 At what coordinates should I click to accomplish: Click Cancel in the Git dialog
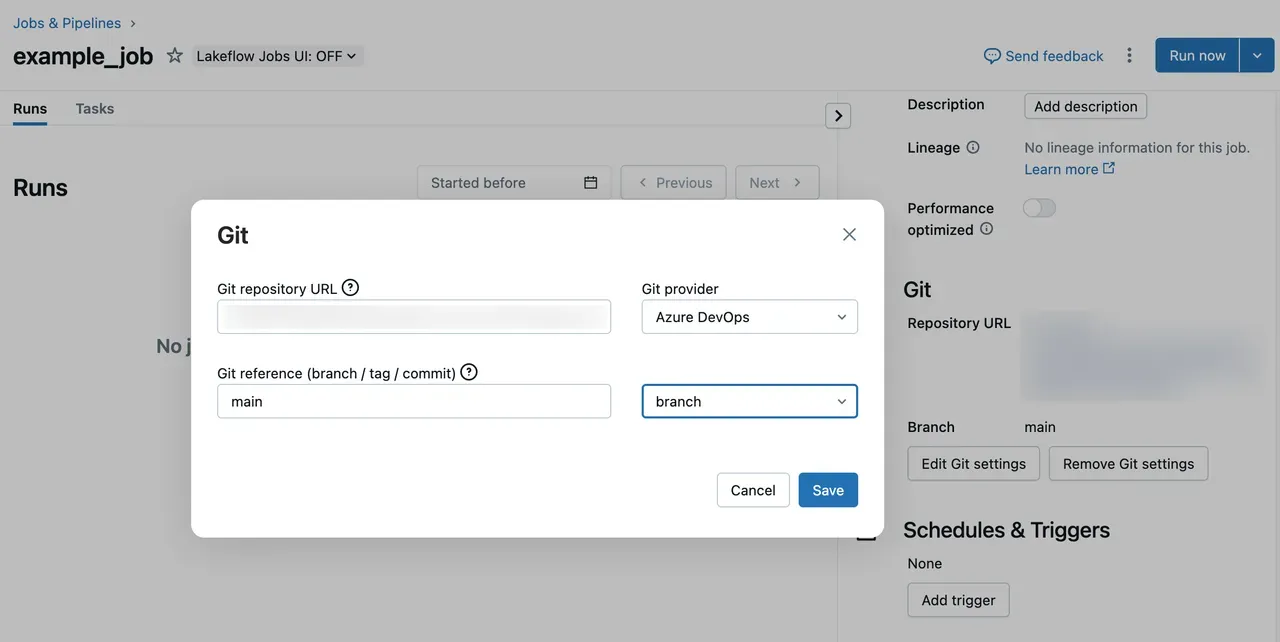point(753,490)
